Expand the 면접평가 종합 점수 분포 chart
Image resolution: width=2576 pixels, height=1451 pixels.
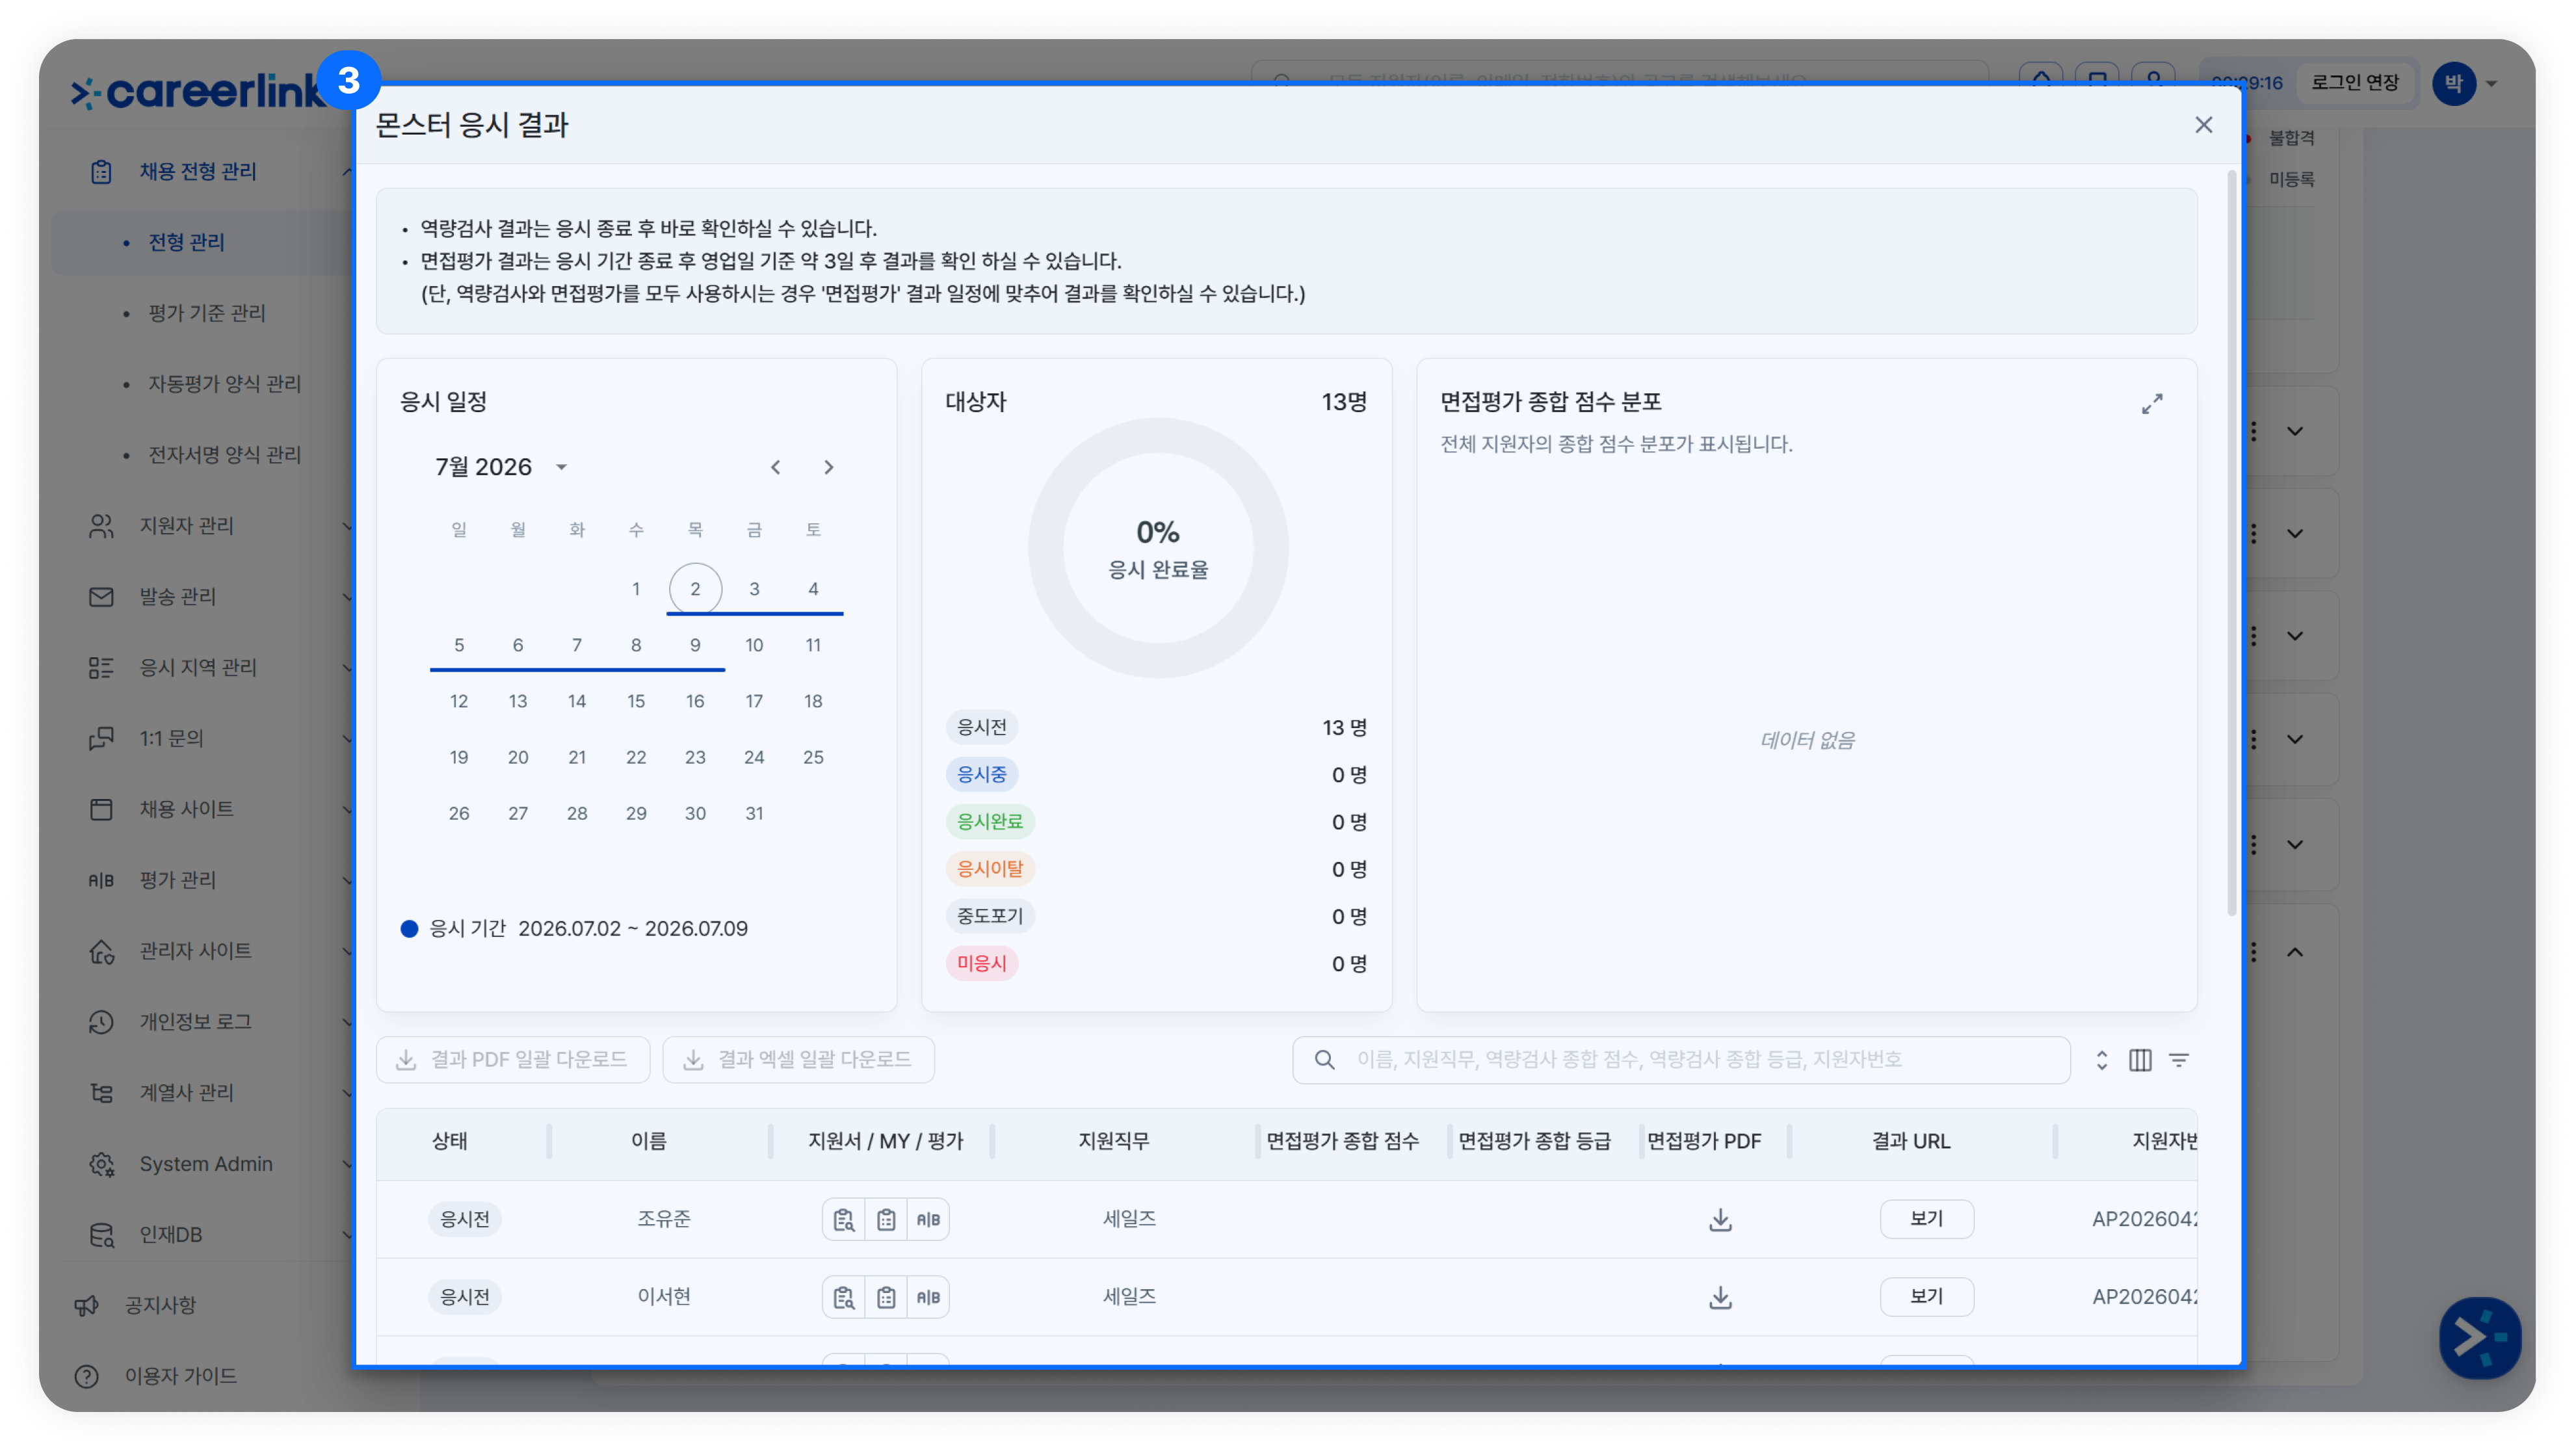click(x=2151, y=403)
